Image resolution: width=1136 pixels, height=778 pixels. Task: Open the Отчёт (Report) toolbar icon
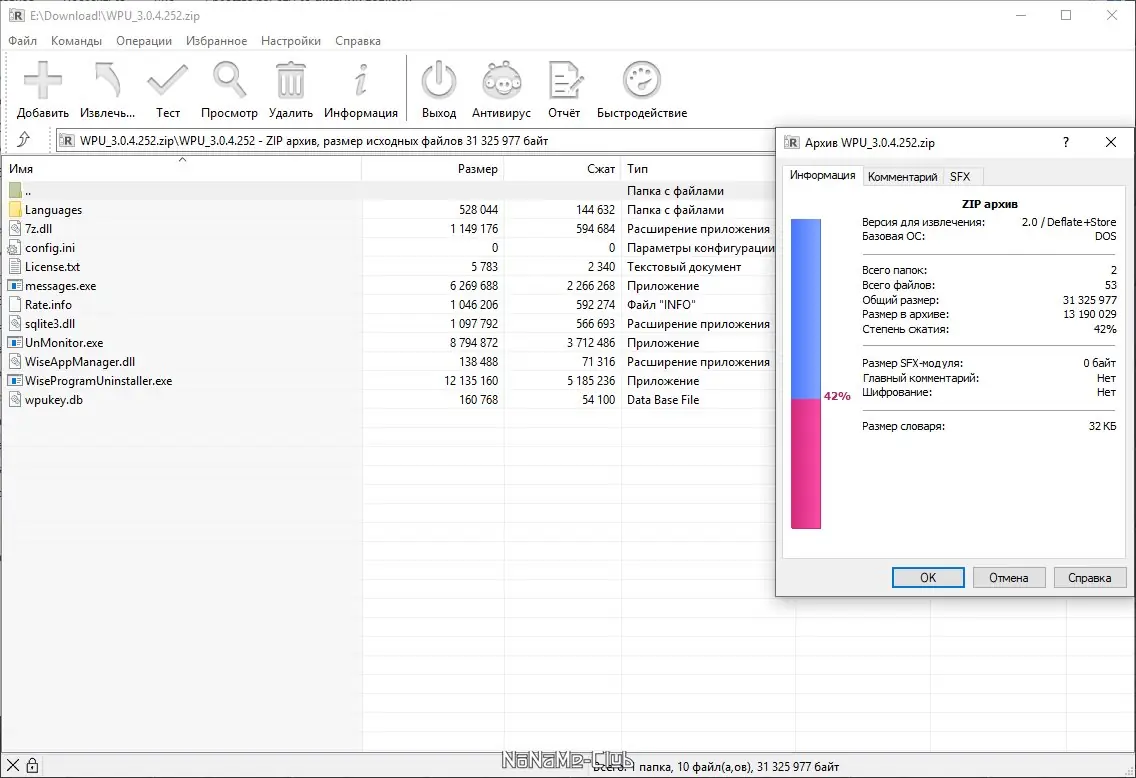(x=564, y=80)
